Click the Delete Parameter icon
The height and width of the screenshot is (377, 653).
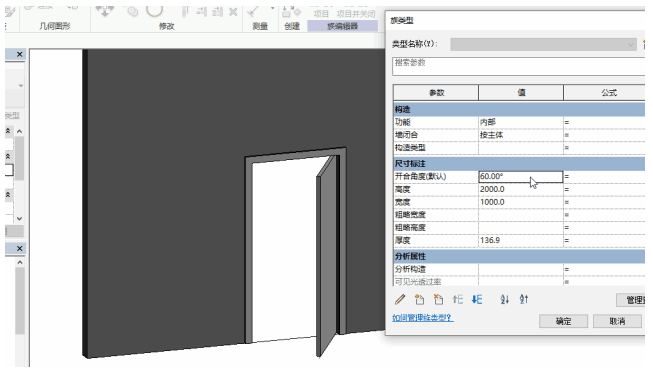point(438,299)
